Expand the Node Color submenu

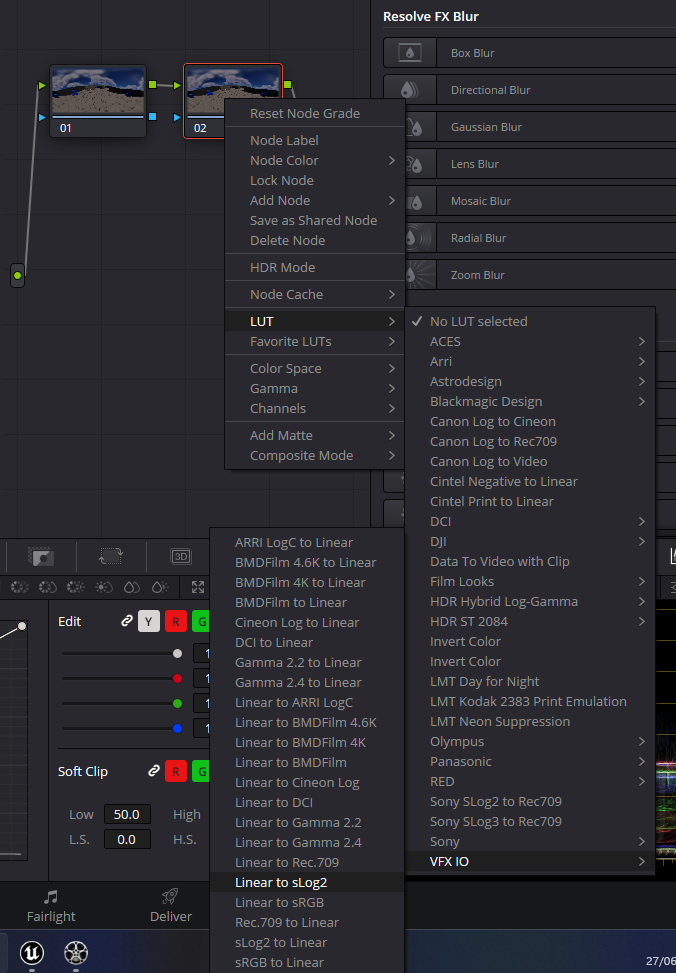tap(315, 160)
